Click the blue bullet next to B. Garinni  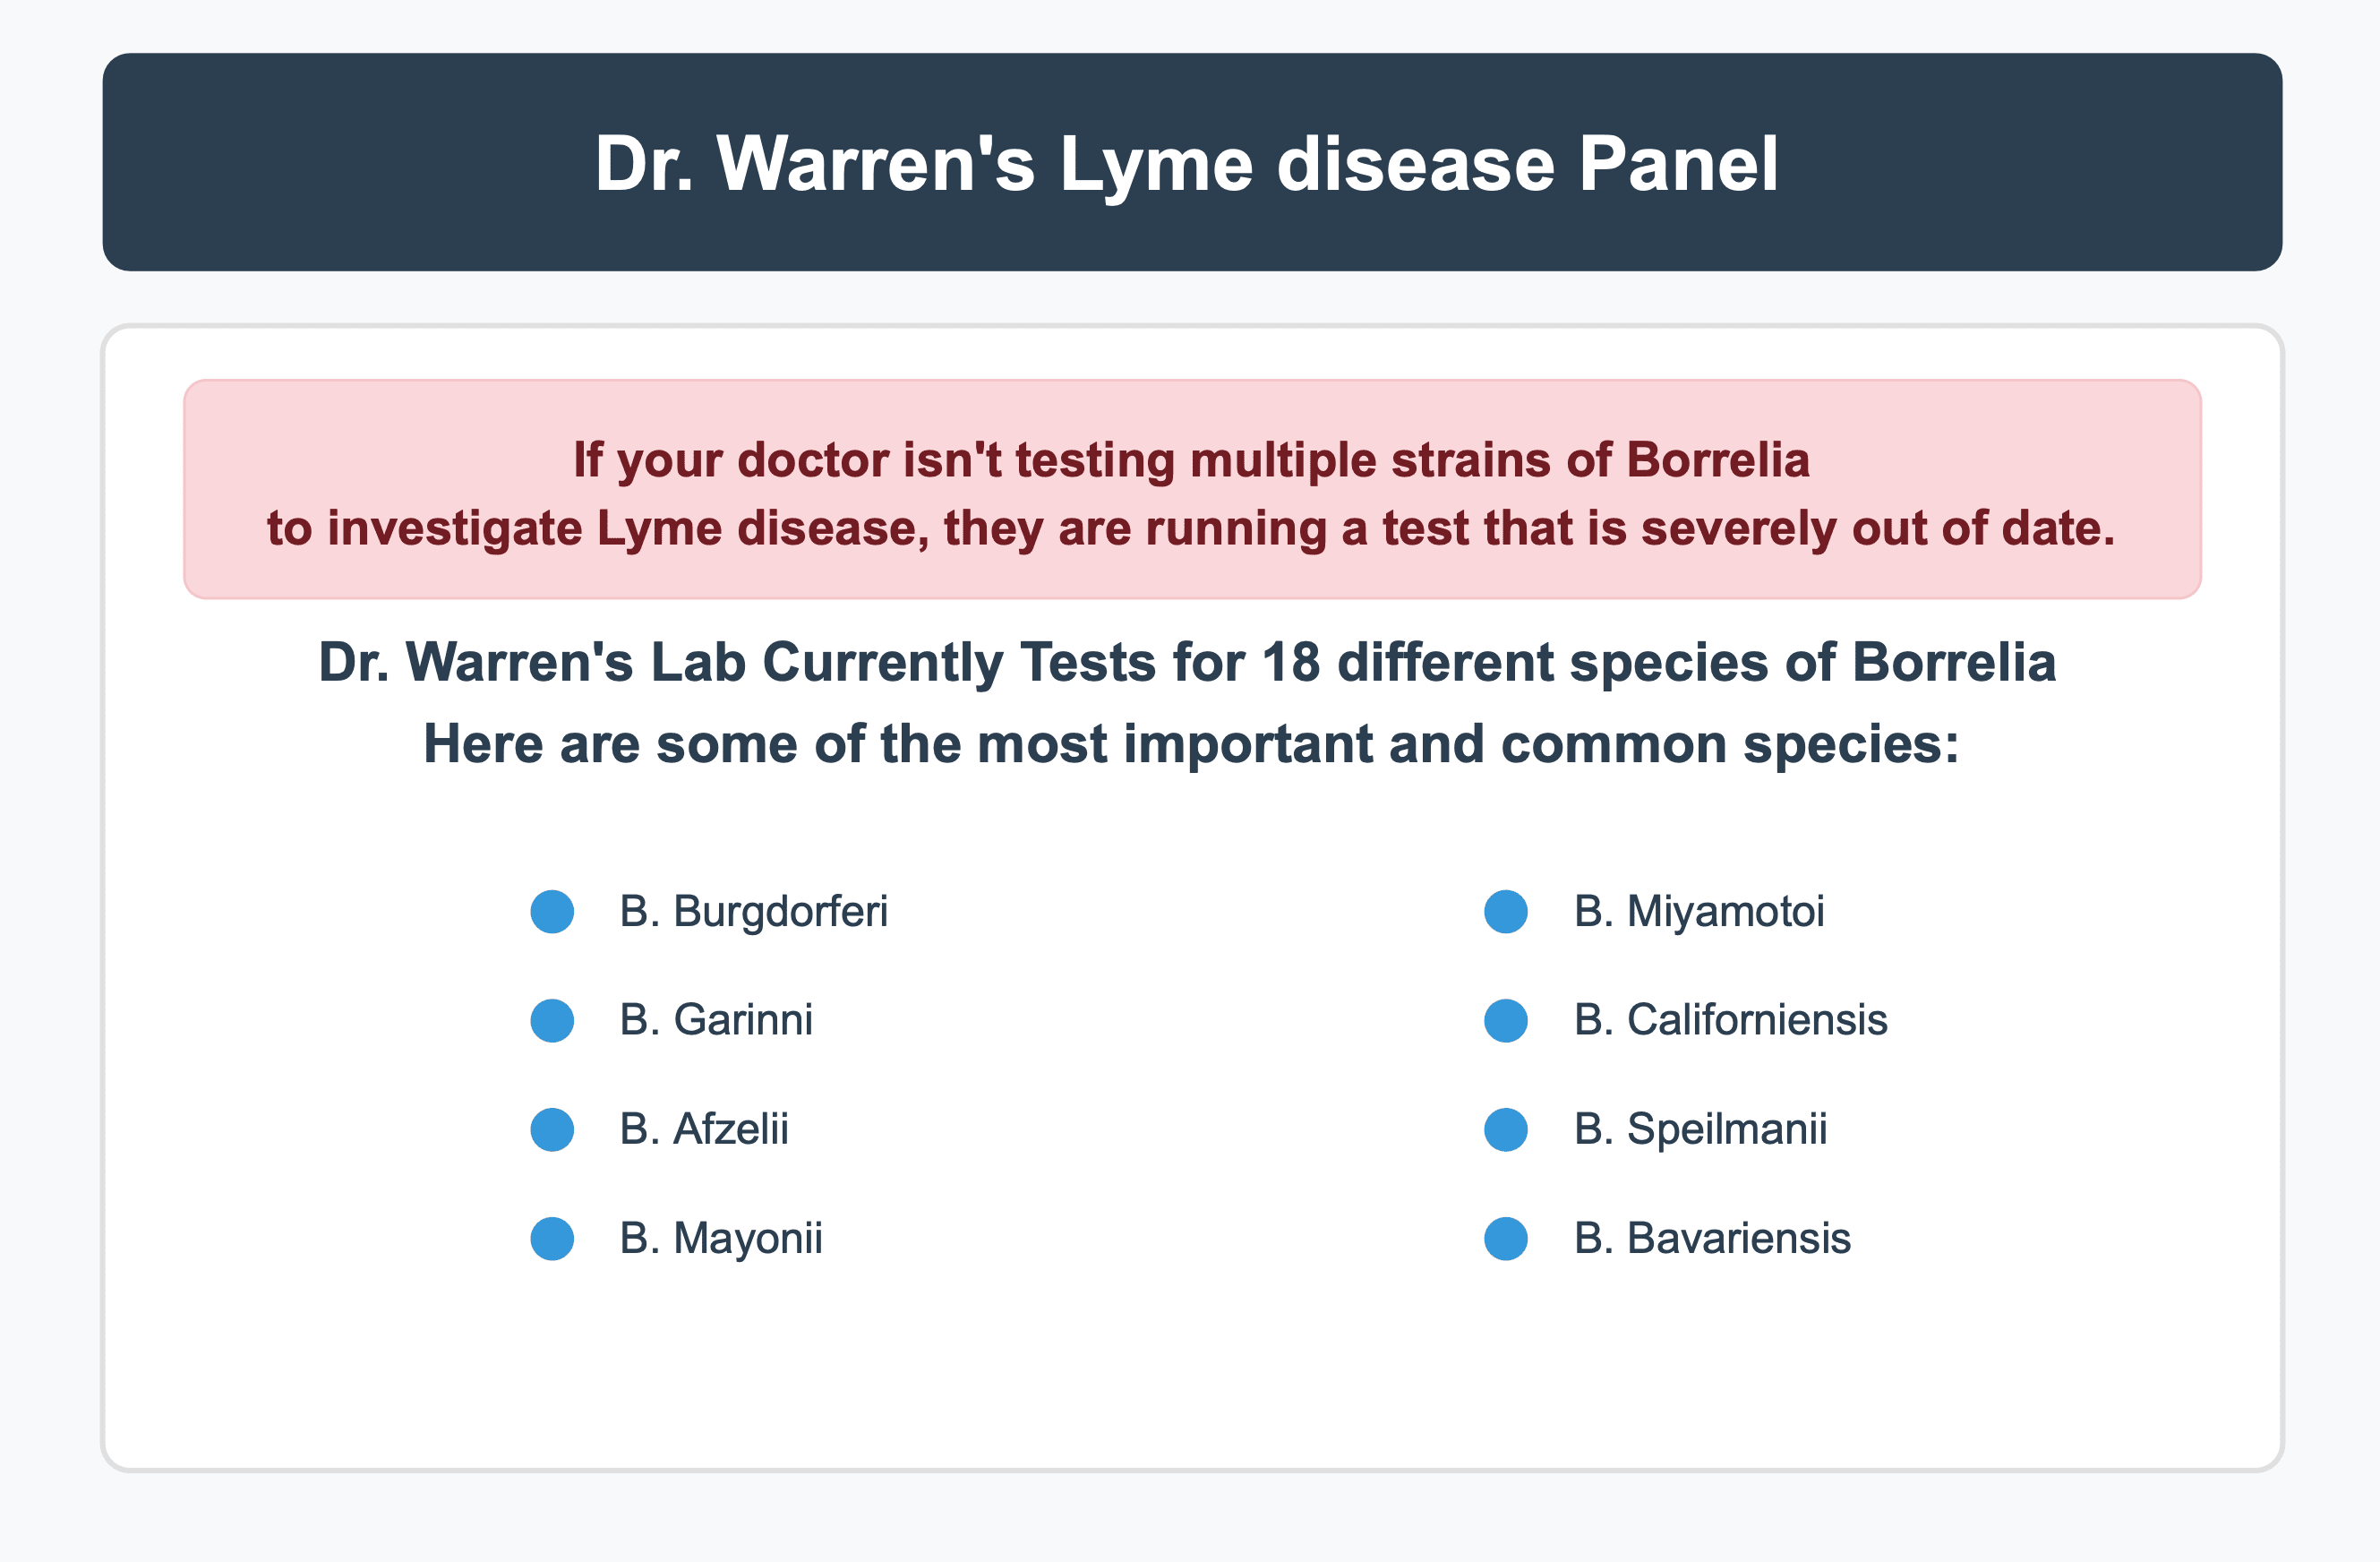[552, 1021]
